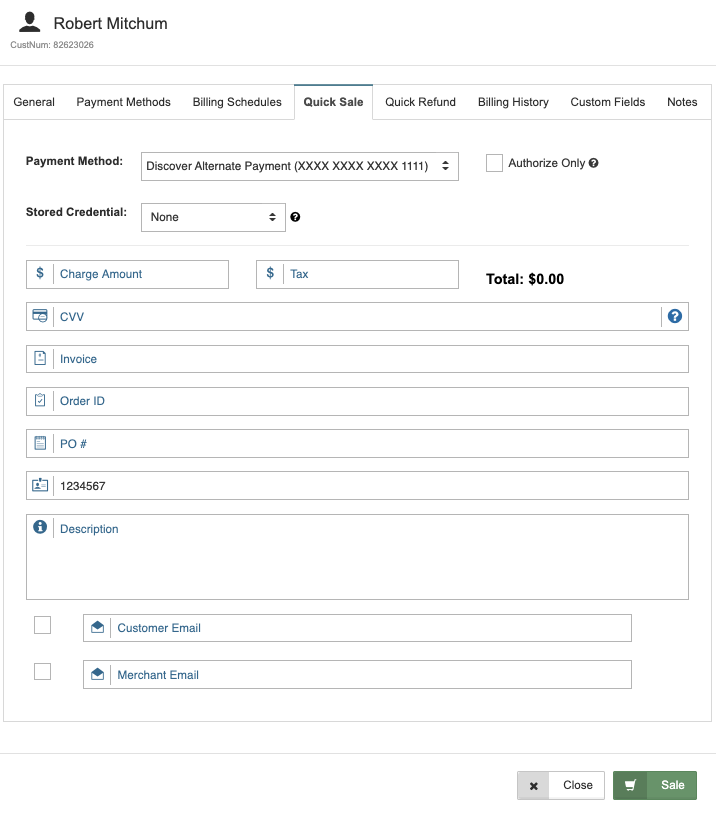Viewport: 716px width, 815px height.
Task: Switch to the Billing History tab
Action: (x=512, y=102)
